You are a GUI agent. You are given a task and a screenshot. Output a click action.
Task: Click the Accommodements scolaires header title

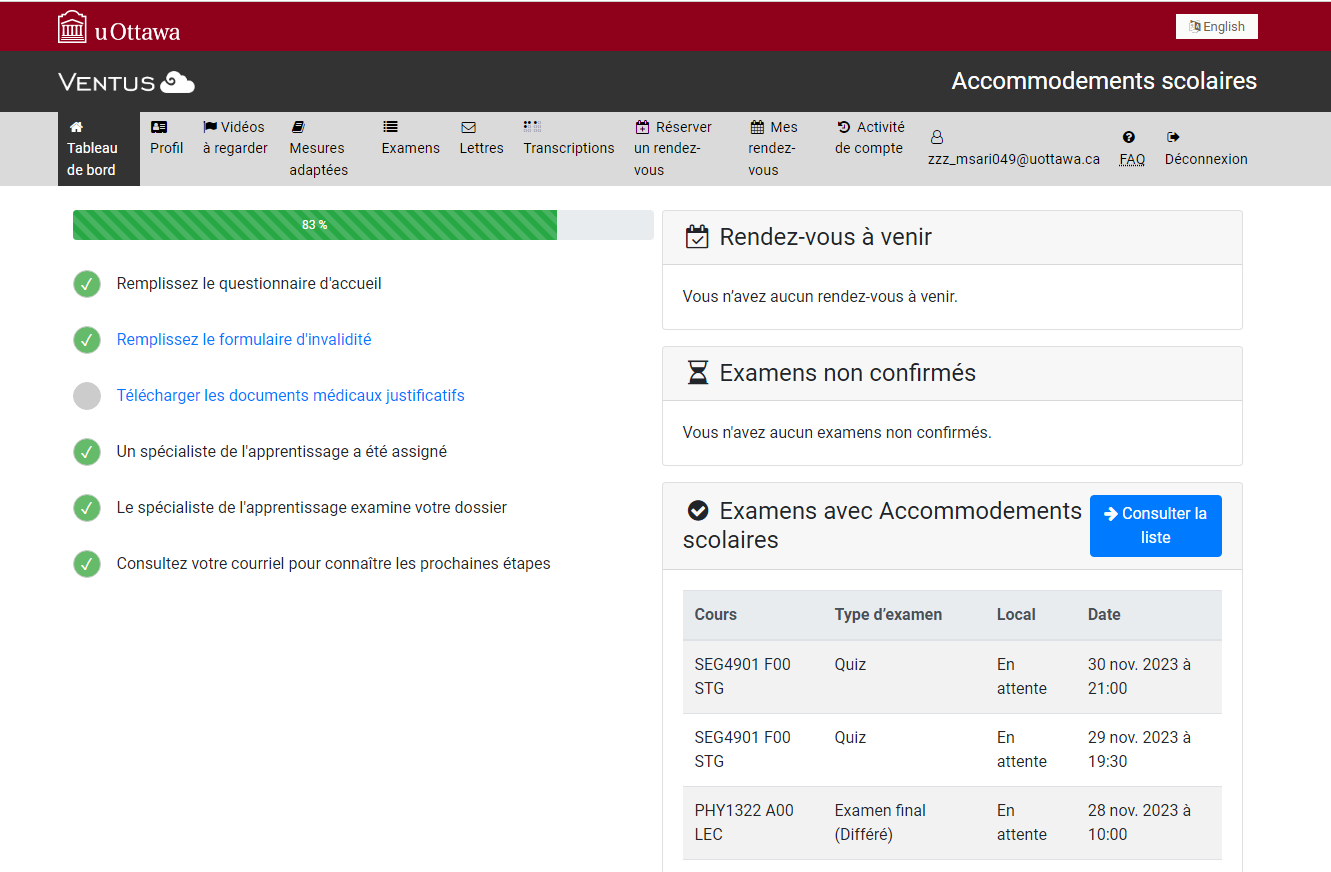point(1104,81)
